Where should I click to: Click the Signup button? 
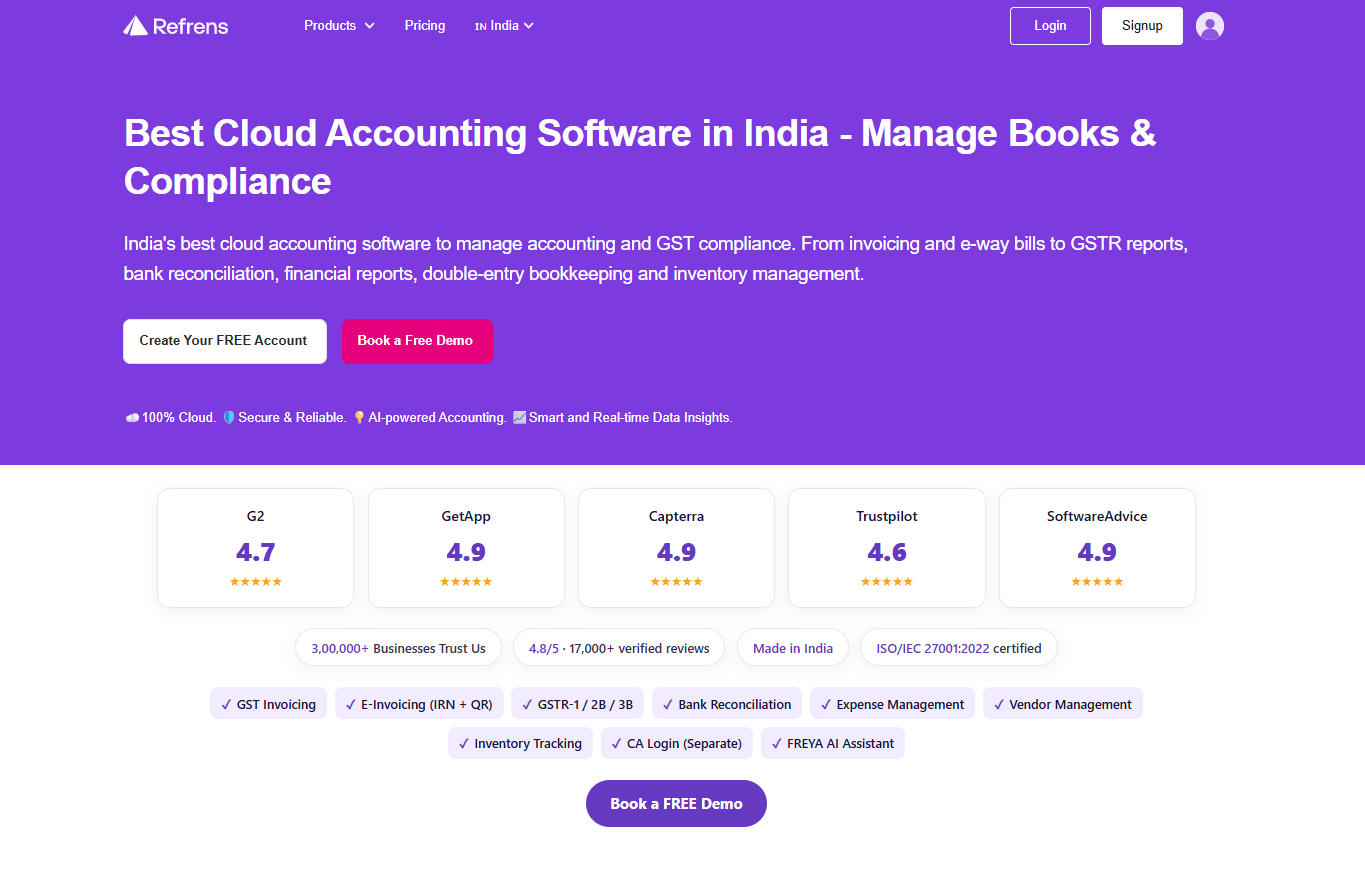(x=1142, y=26)
